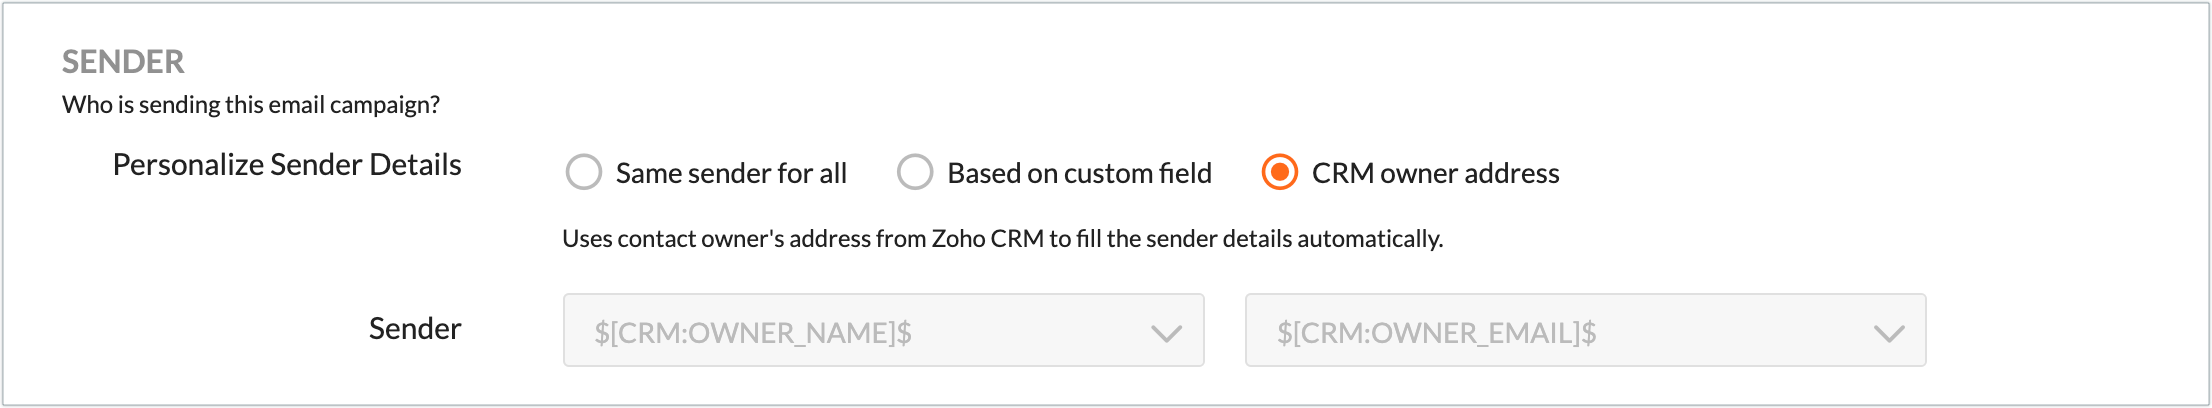
Task: Open the CRM owner name sender dropdown
Action: click(x=883, y=331)
